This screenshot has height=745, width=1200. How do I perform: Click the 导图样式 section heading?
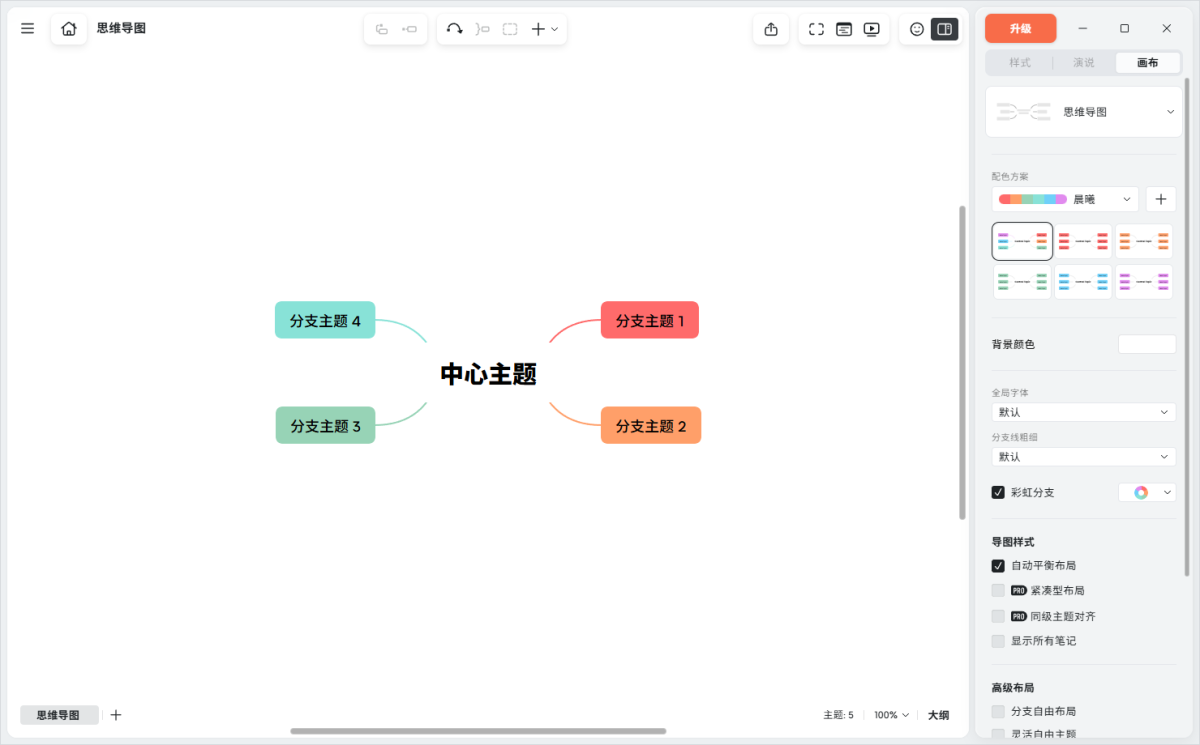pos(1013,541)
